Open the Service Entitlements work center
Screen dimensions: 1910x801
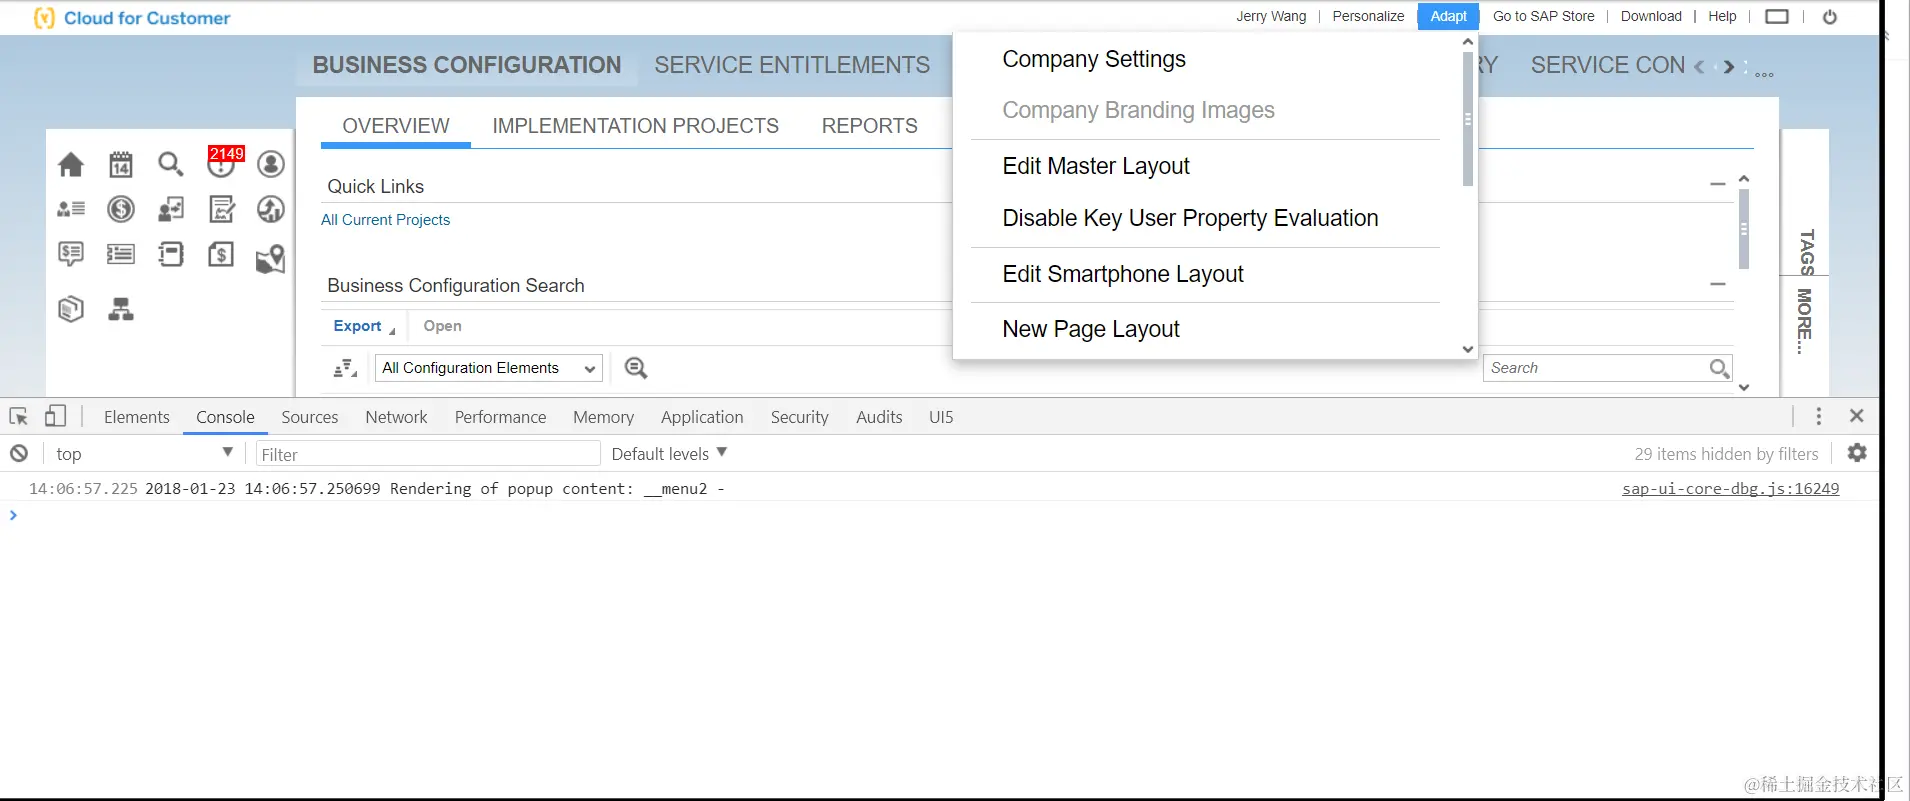pos(792,65)
